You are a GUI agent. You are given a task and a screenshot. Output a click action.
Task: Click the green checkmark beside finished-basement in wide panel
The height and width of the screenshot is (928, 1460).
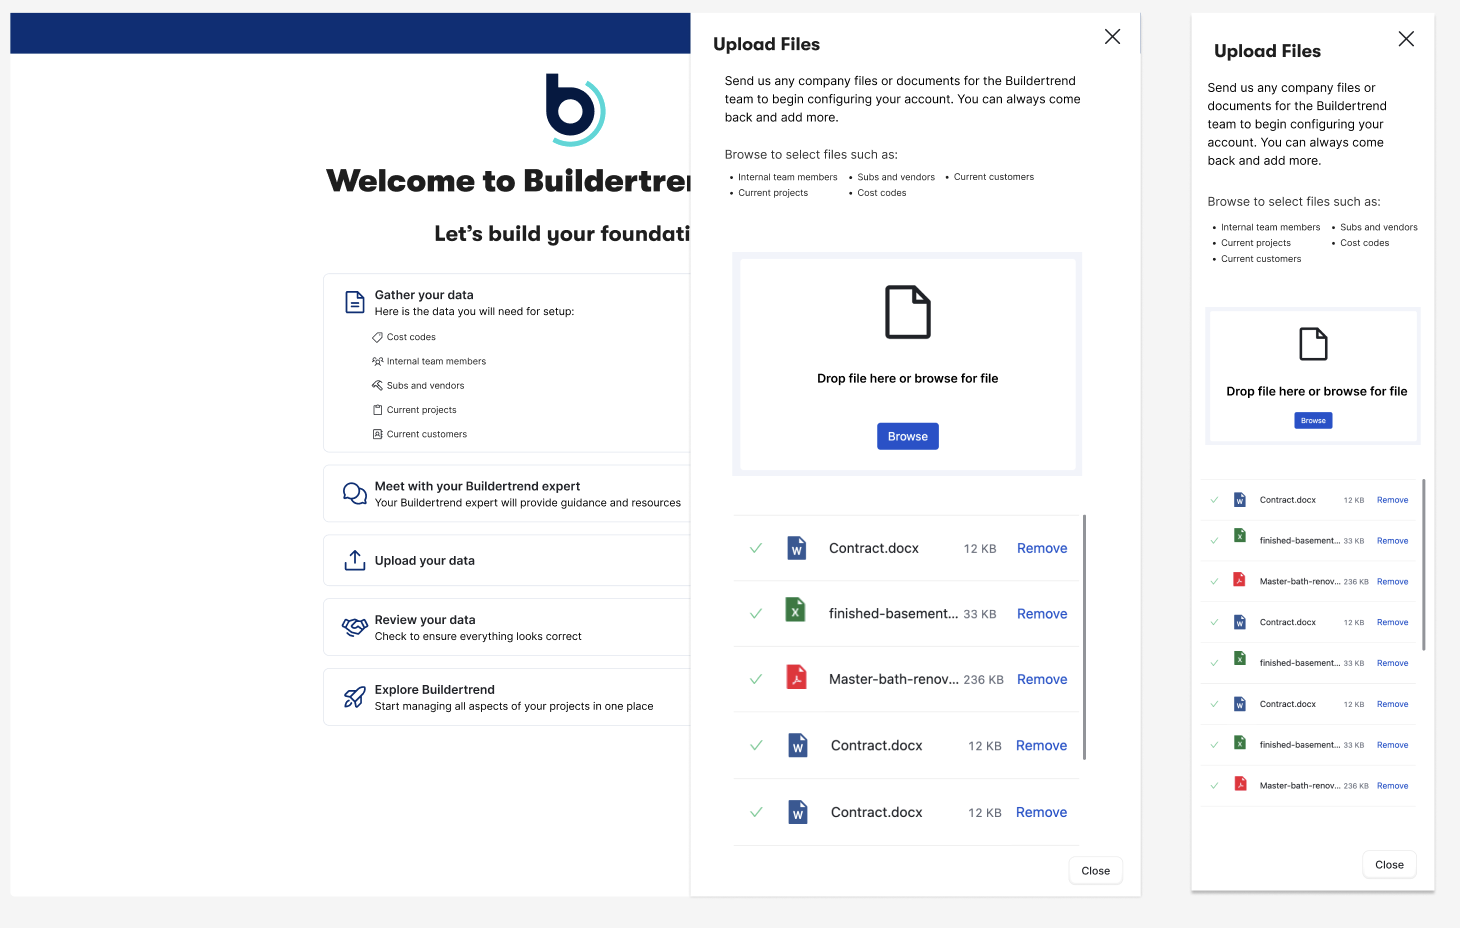[756, 614]
